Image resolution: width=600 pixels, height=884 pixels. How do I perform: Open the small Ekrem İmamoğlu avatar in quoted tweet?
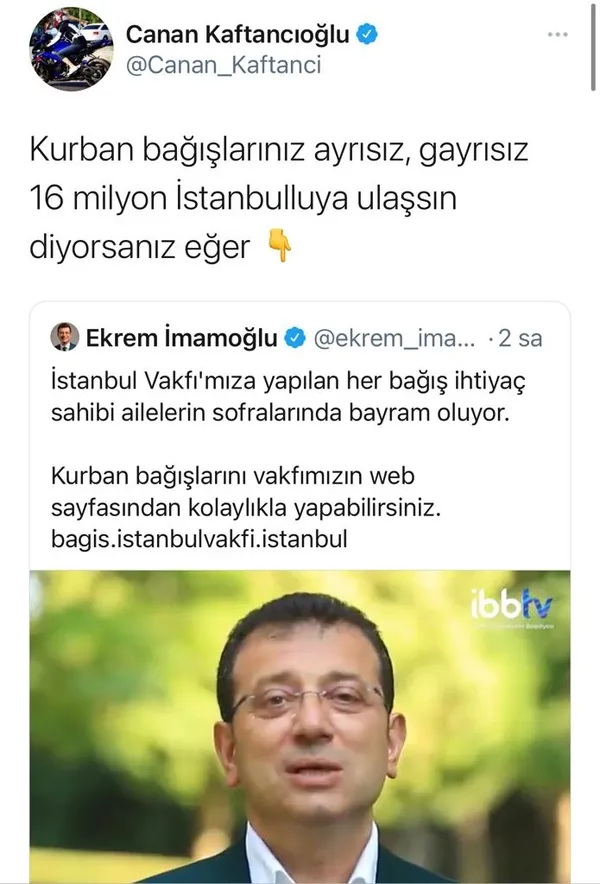tap(65, 337)
